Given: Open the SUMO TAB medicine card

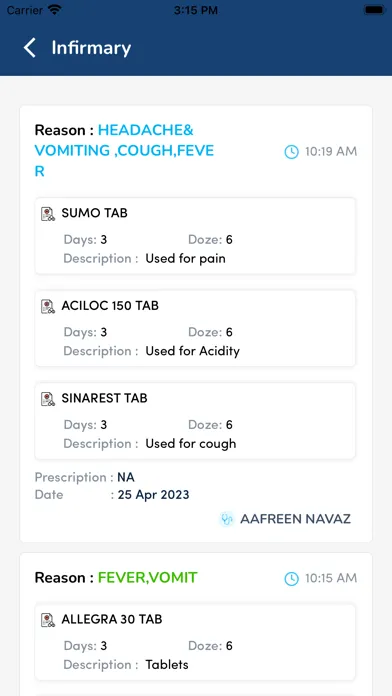Looking at the screenshot, I should [x=195, y=236].
